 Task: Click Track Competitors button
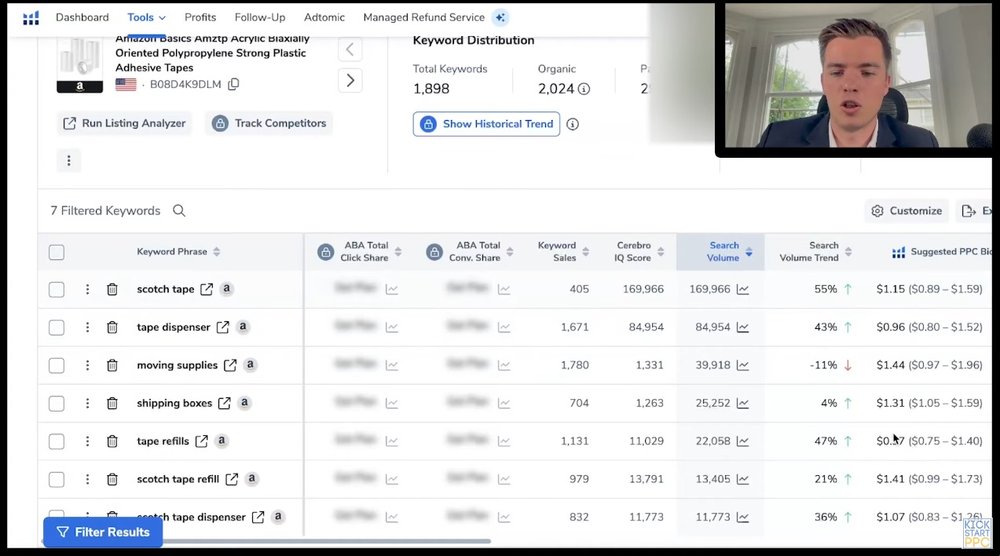pos(269,124)
